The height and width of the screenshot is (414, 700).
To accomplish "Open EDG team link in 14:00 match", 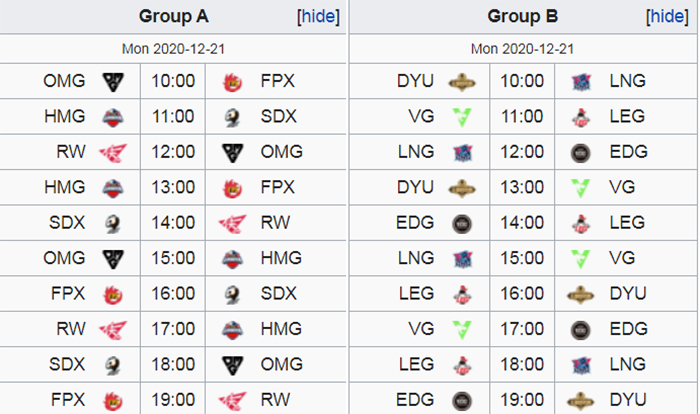I will tap(415, 222).
